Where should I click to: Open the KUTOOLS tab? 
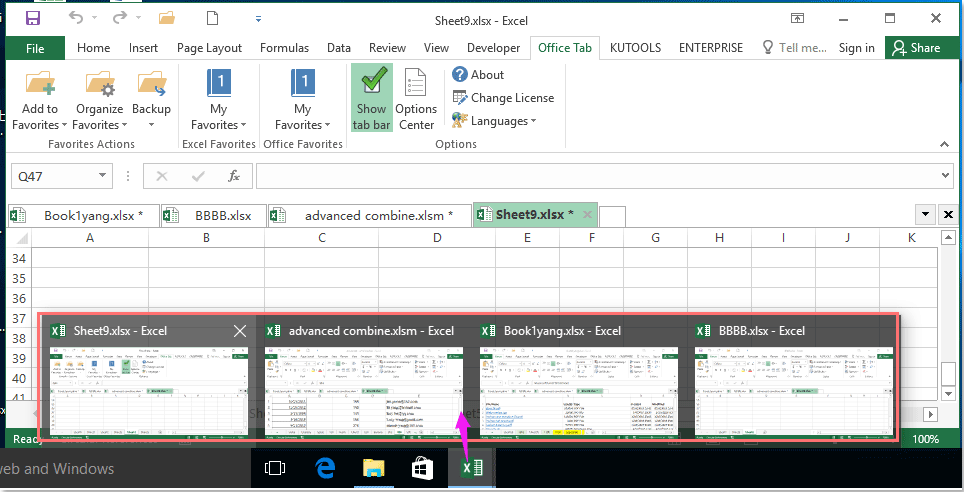(x=635, y=48)
